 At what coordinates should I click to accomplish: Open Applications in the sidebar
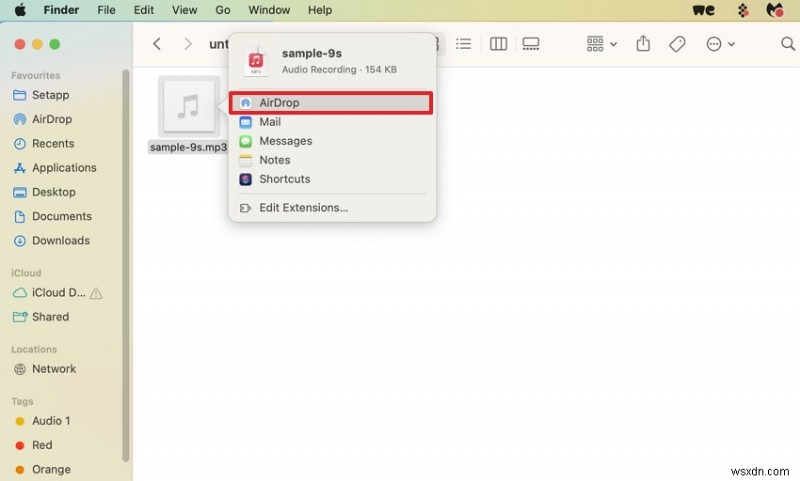[x=64, y=168]
